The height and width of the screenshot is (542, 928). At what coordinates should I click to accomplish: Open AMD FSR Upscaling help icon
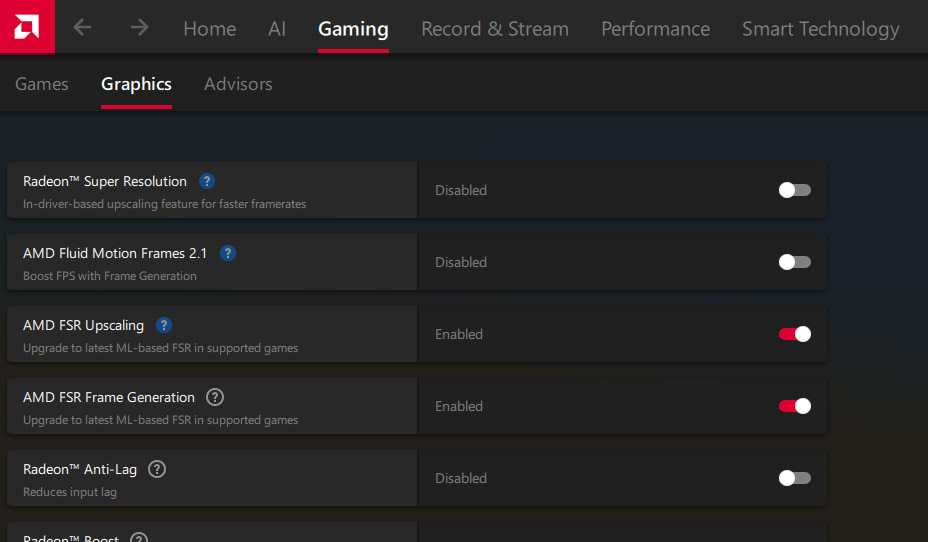(165, 325)
